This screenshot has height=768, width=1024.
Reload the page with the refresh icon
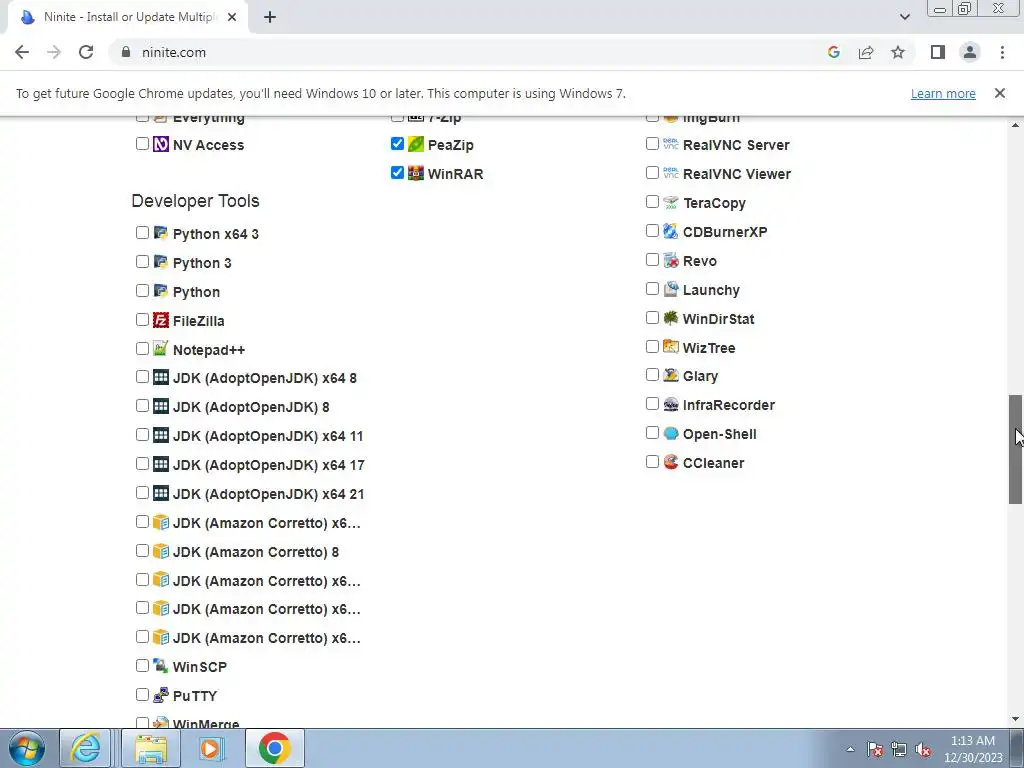click(x=86, y=52)
